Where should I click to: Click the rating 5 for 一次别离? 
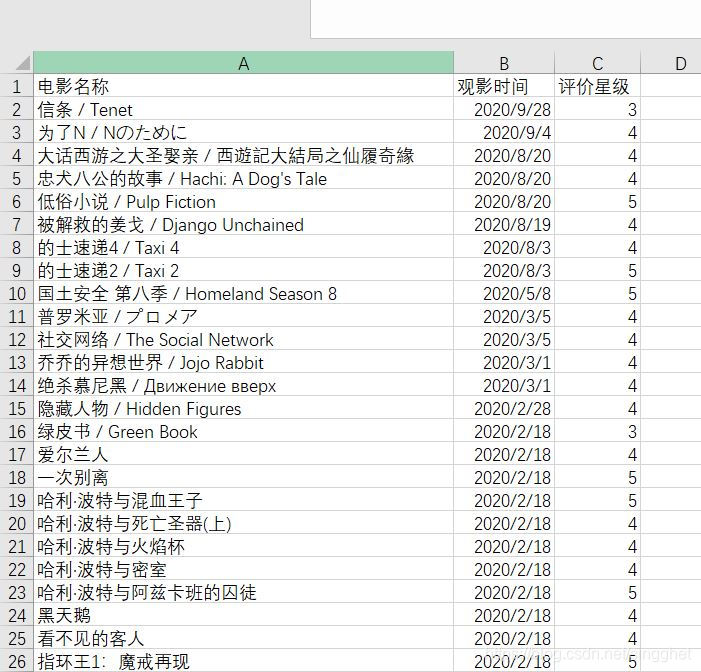(x=597, y=478)
